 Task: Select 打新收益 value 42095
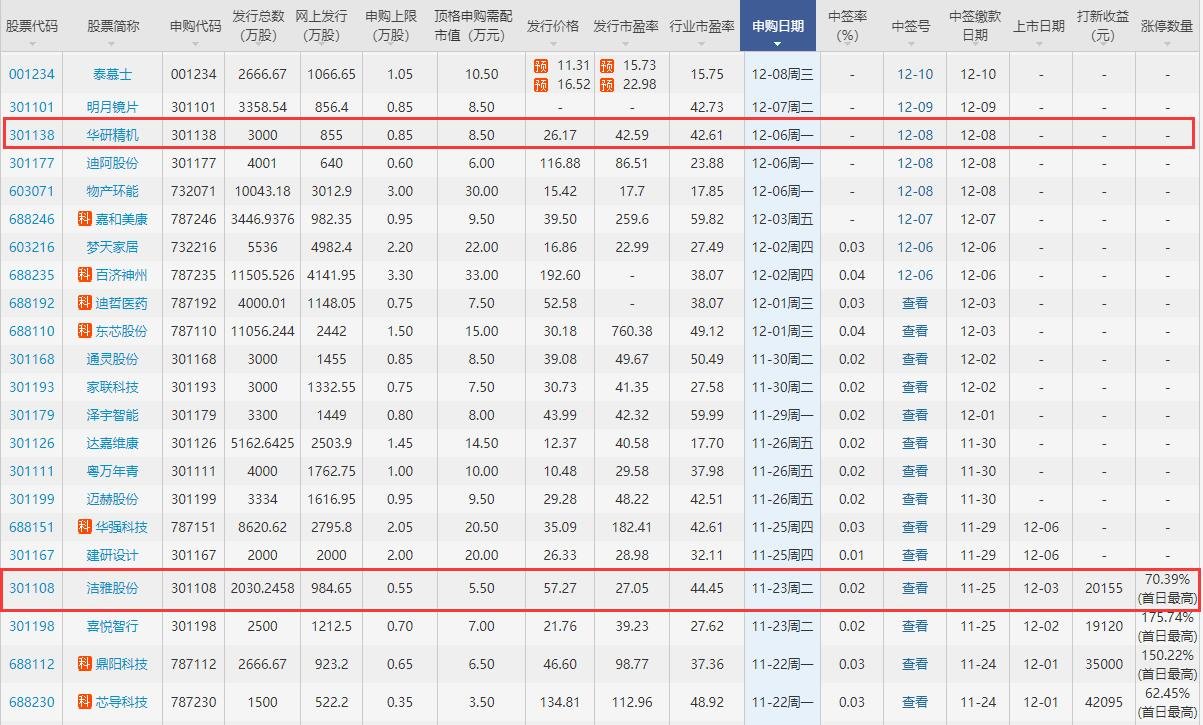click(1103, 702)
